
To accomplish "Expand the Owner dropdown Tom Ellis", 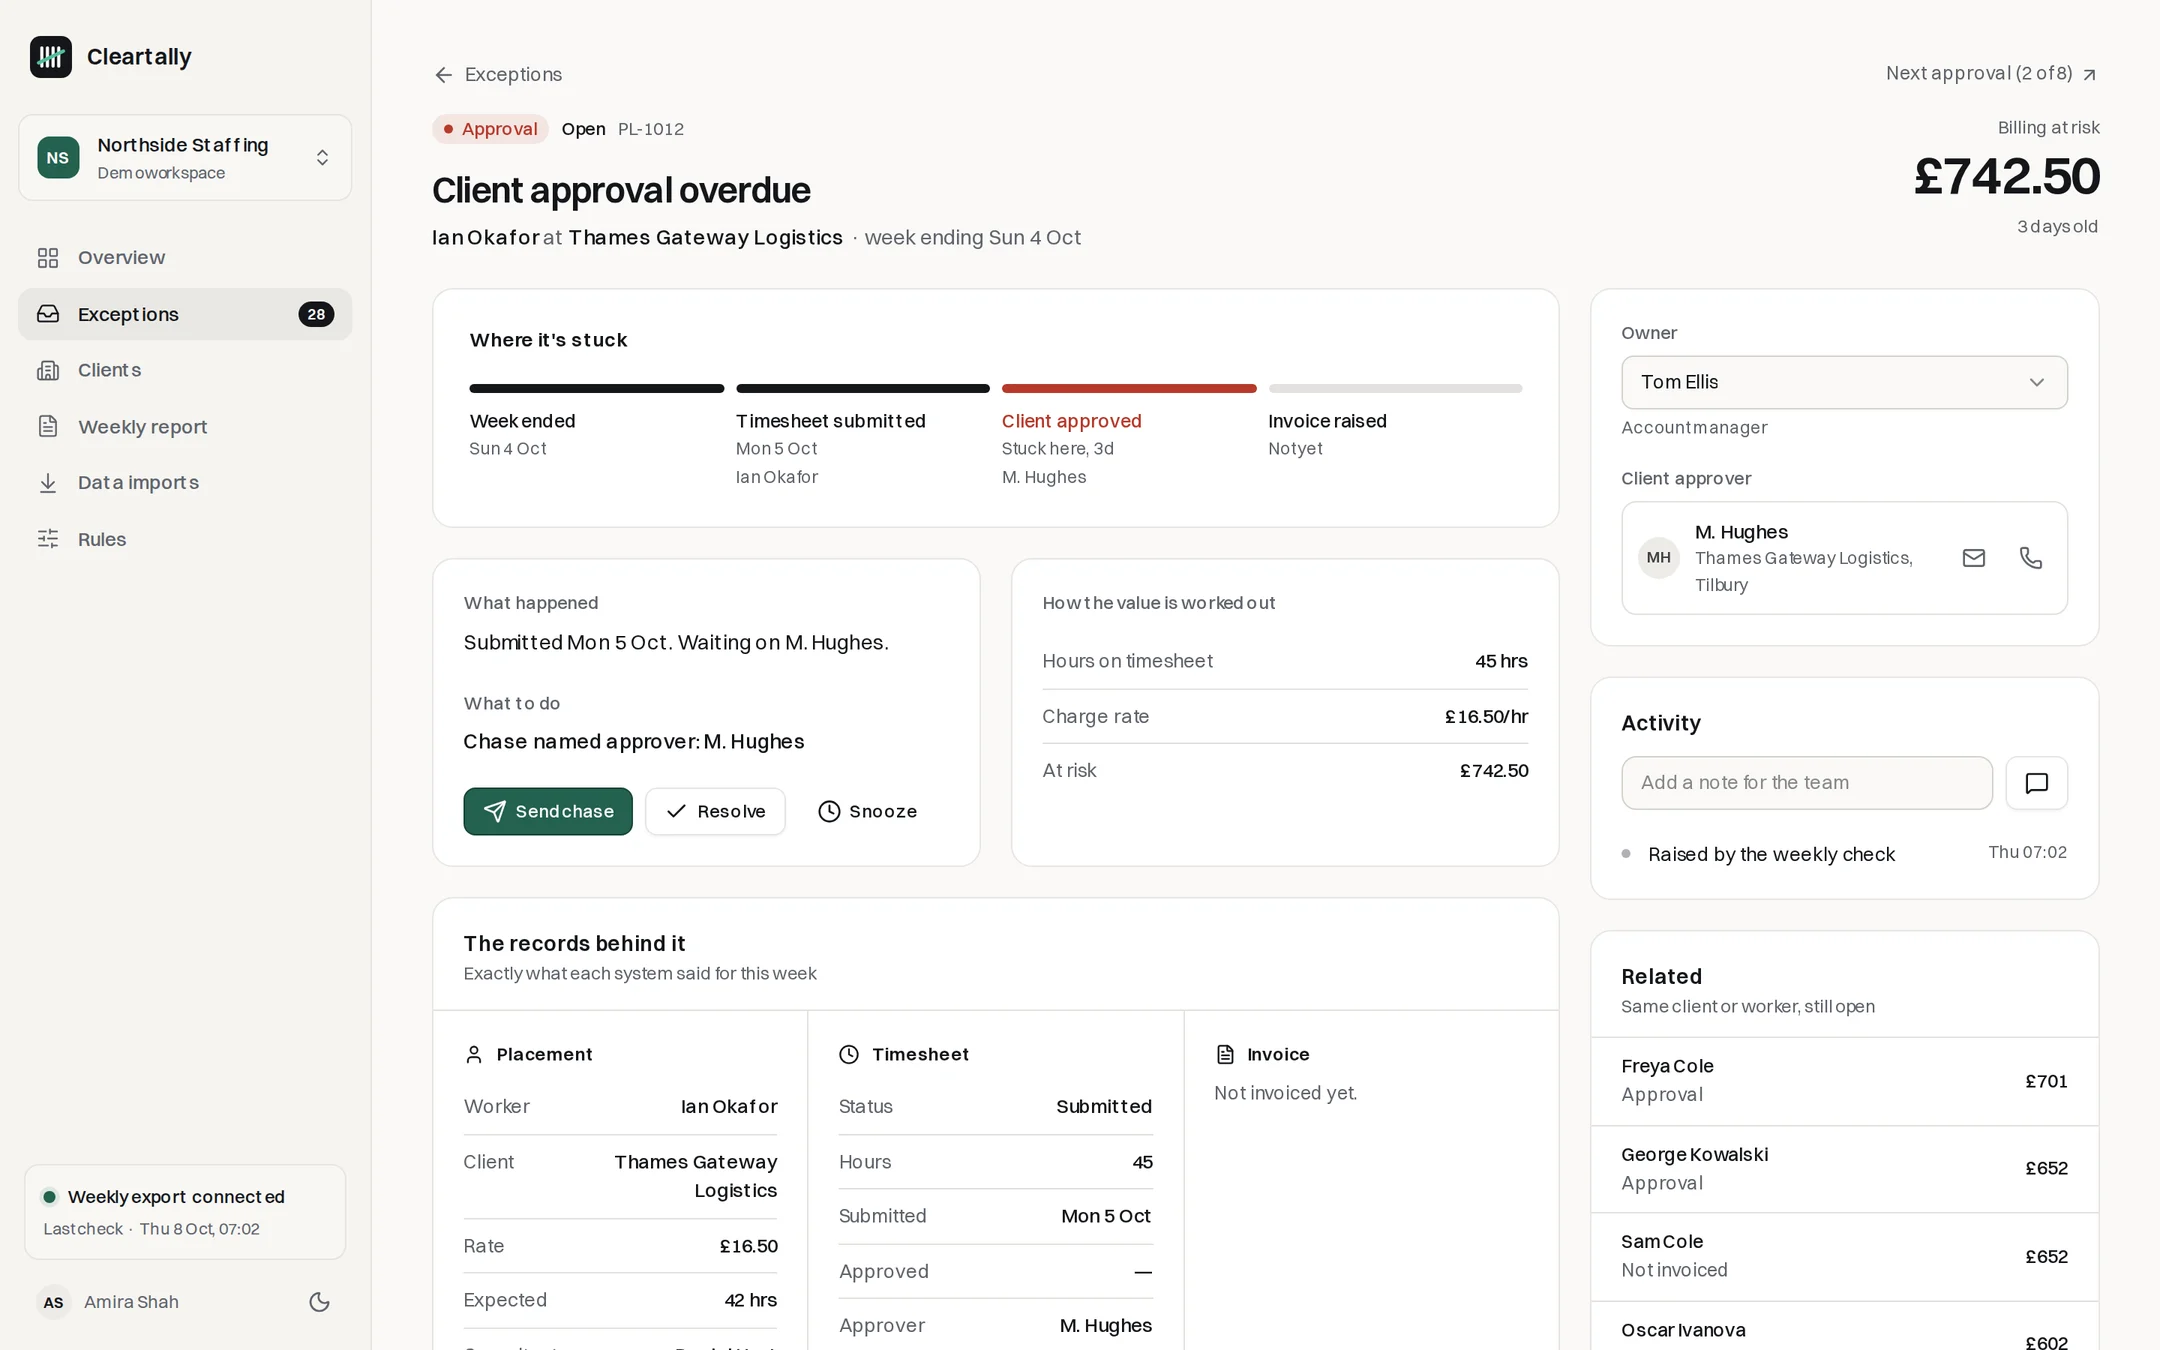I will click(x=1844, y=382).
